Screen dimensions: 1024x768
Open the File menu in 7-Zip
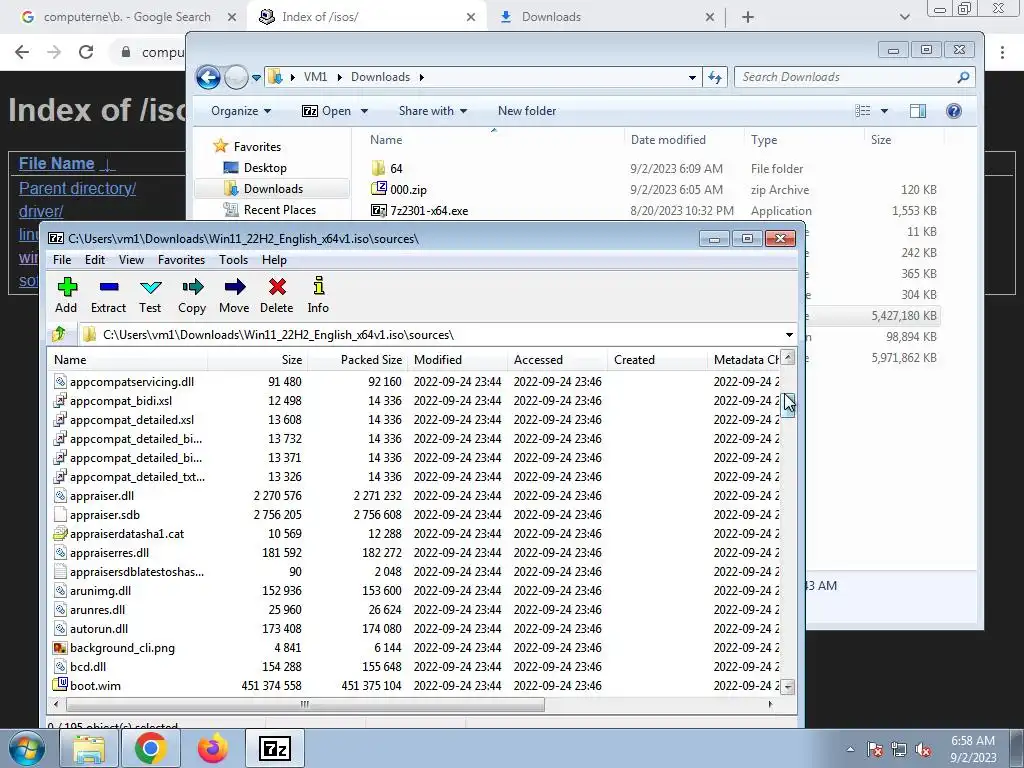point(62,260)
